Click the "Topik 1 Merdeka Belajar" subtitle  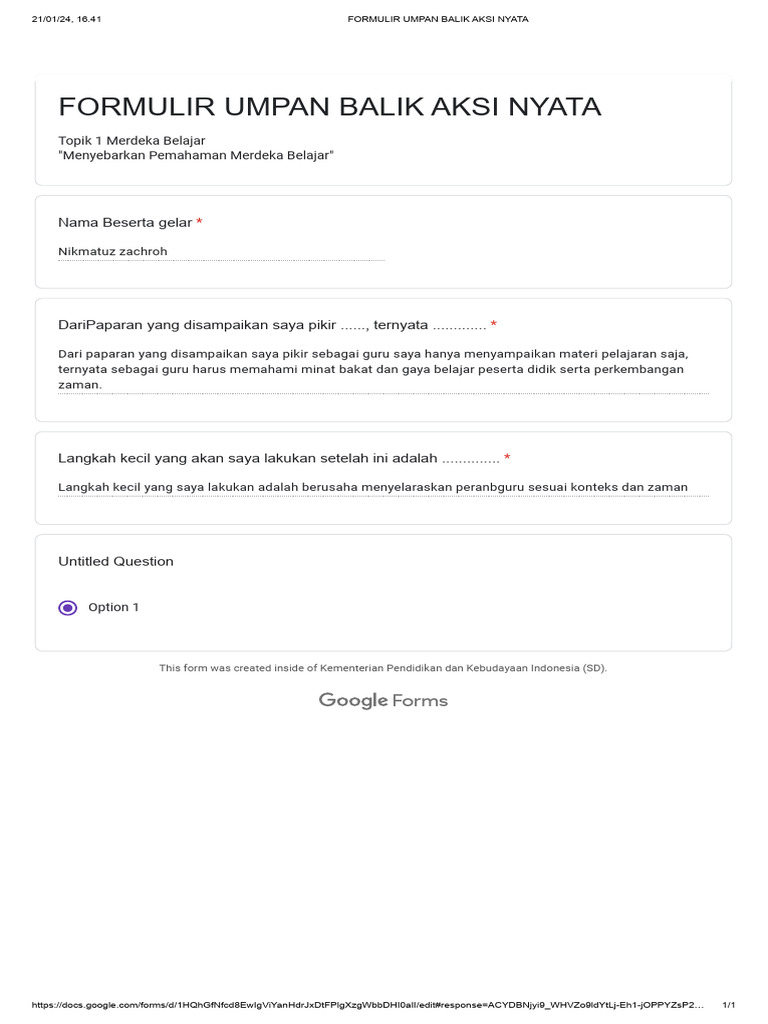[132, 140]
